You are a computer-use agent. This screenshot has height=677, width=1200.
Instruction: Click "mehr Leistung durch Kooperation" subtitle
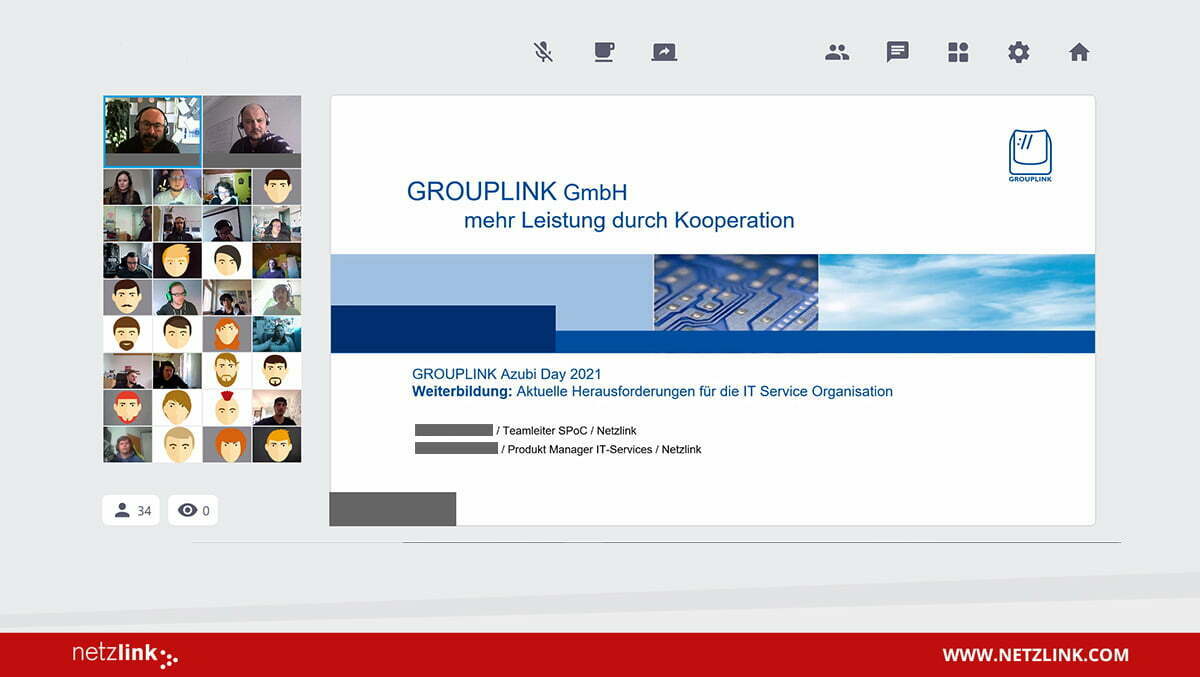tap(629, 220)
